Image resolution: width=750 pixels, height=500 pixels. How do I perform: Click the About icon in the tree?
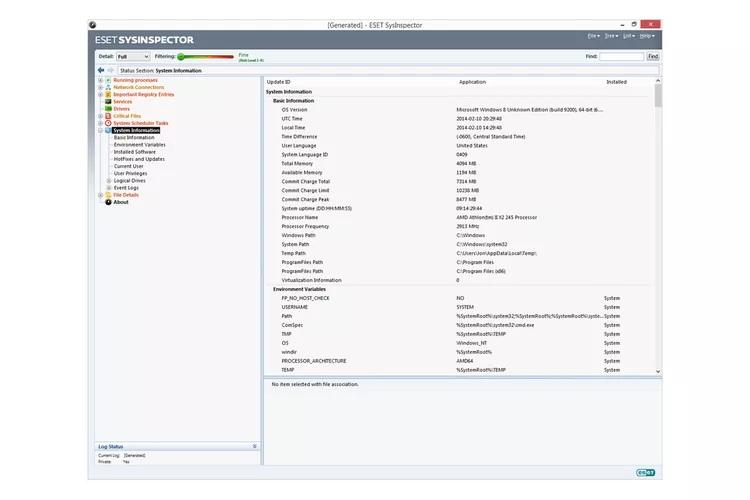(108, 202)
